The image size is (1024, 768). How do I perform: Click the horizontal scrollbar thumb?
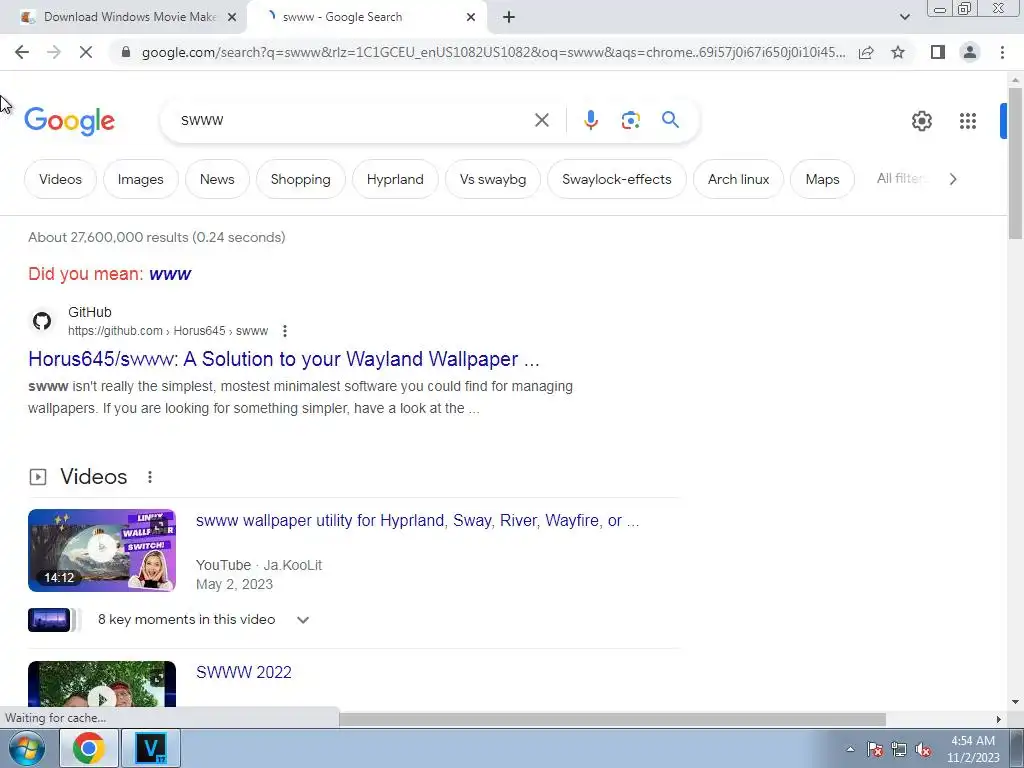pyautogui.click(x=612, y=719)
